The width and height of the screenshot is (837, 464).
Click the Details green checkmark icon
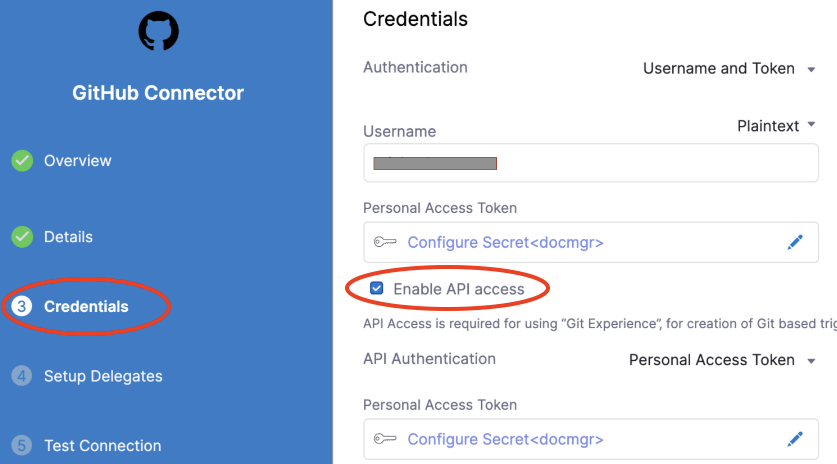[22, 237]
